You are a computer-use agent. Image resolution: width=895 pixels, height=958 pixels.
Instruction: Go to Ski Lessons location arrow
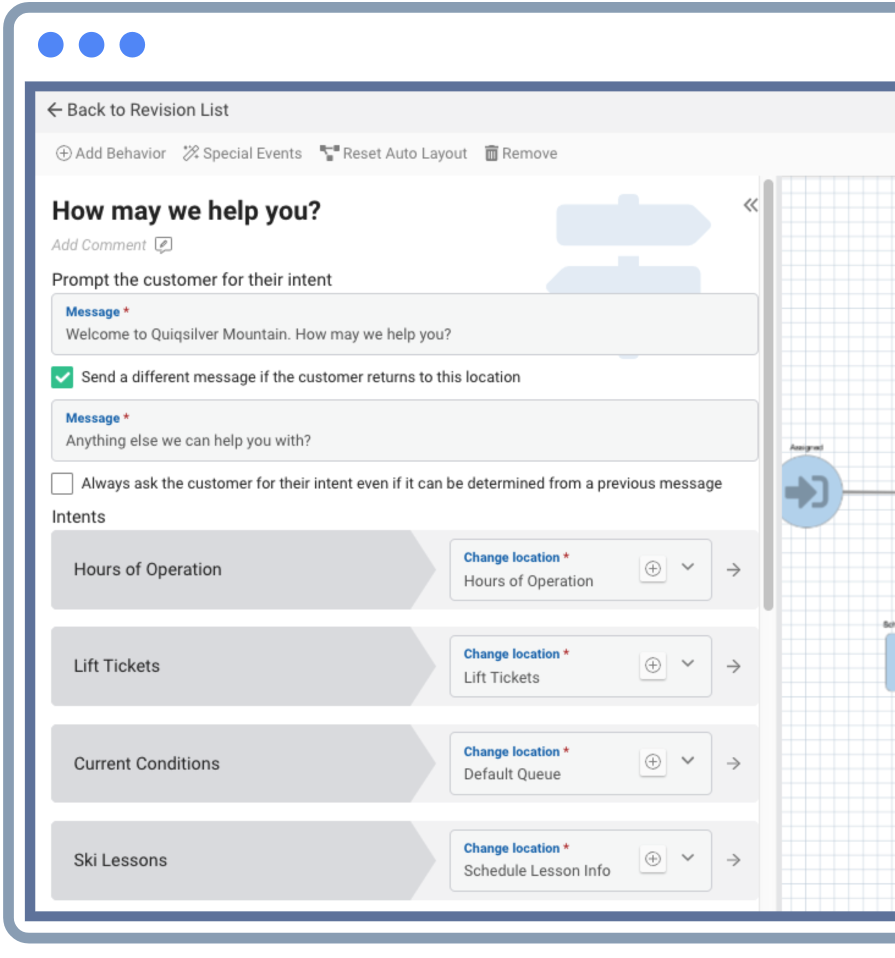pos(734,859)
